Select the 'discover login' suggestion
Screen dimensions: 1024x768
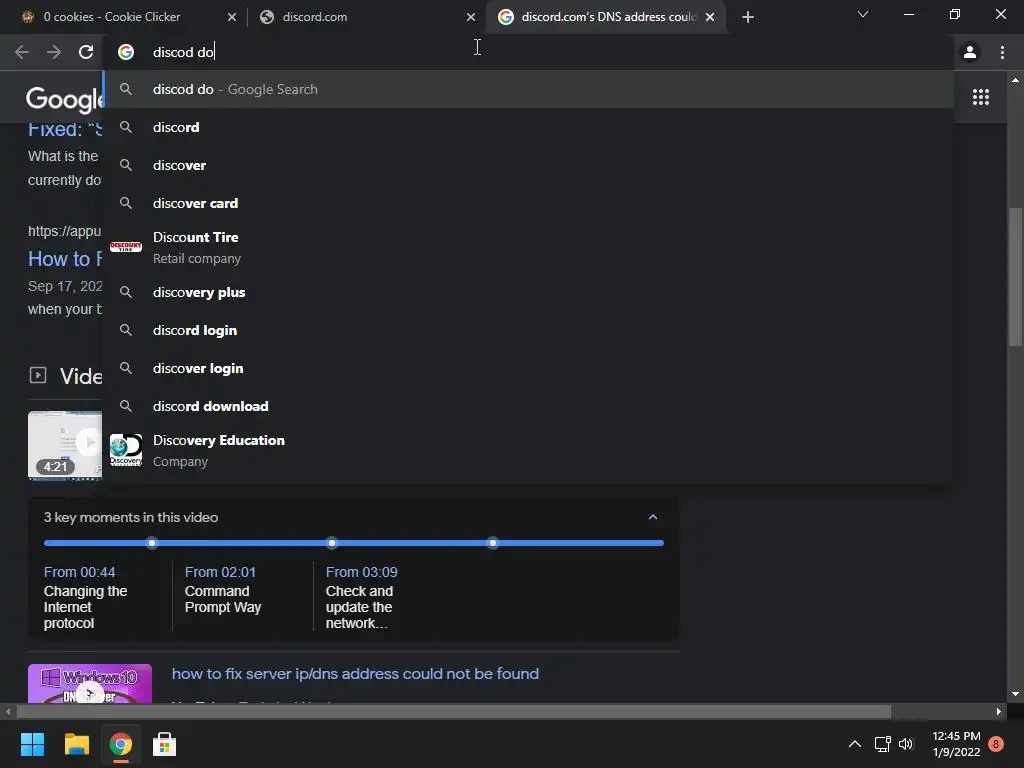pos(528,368)
